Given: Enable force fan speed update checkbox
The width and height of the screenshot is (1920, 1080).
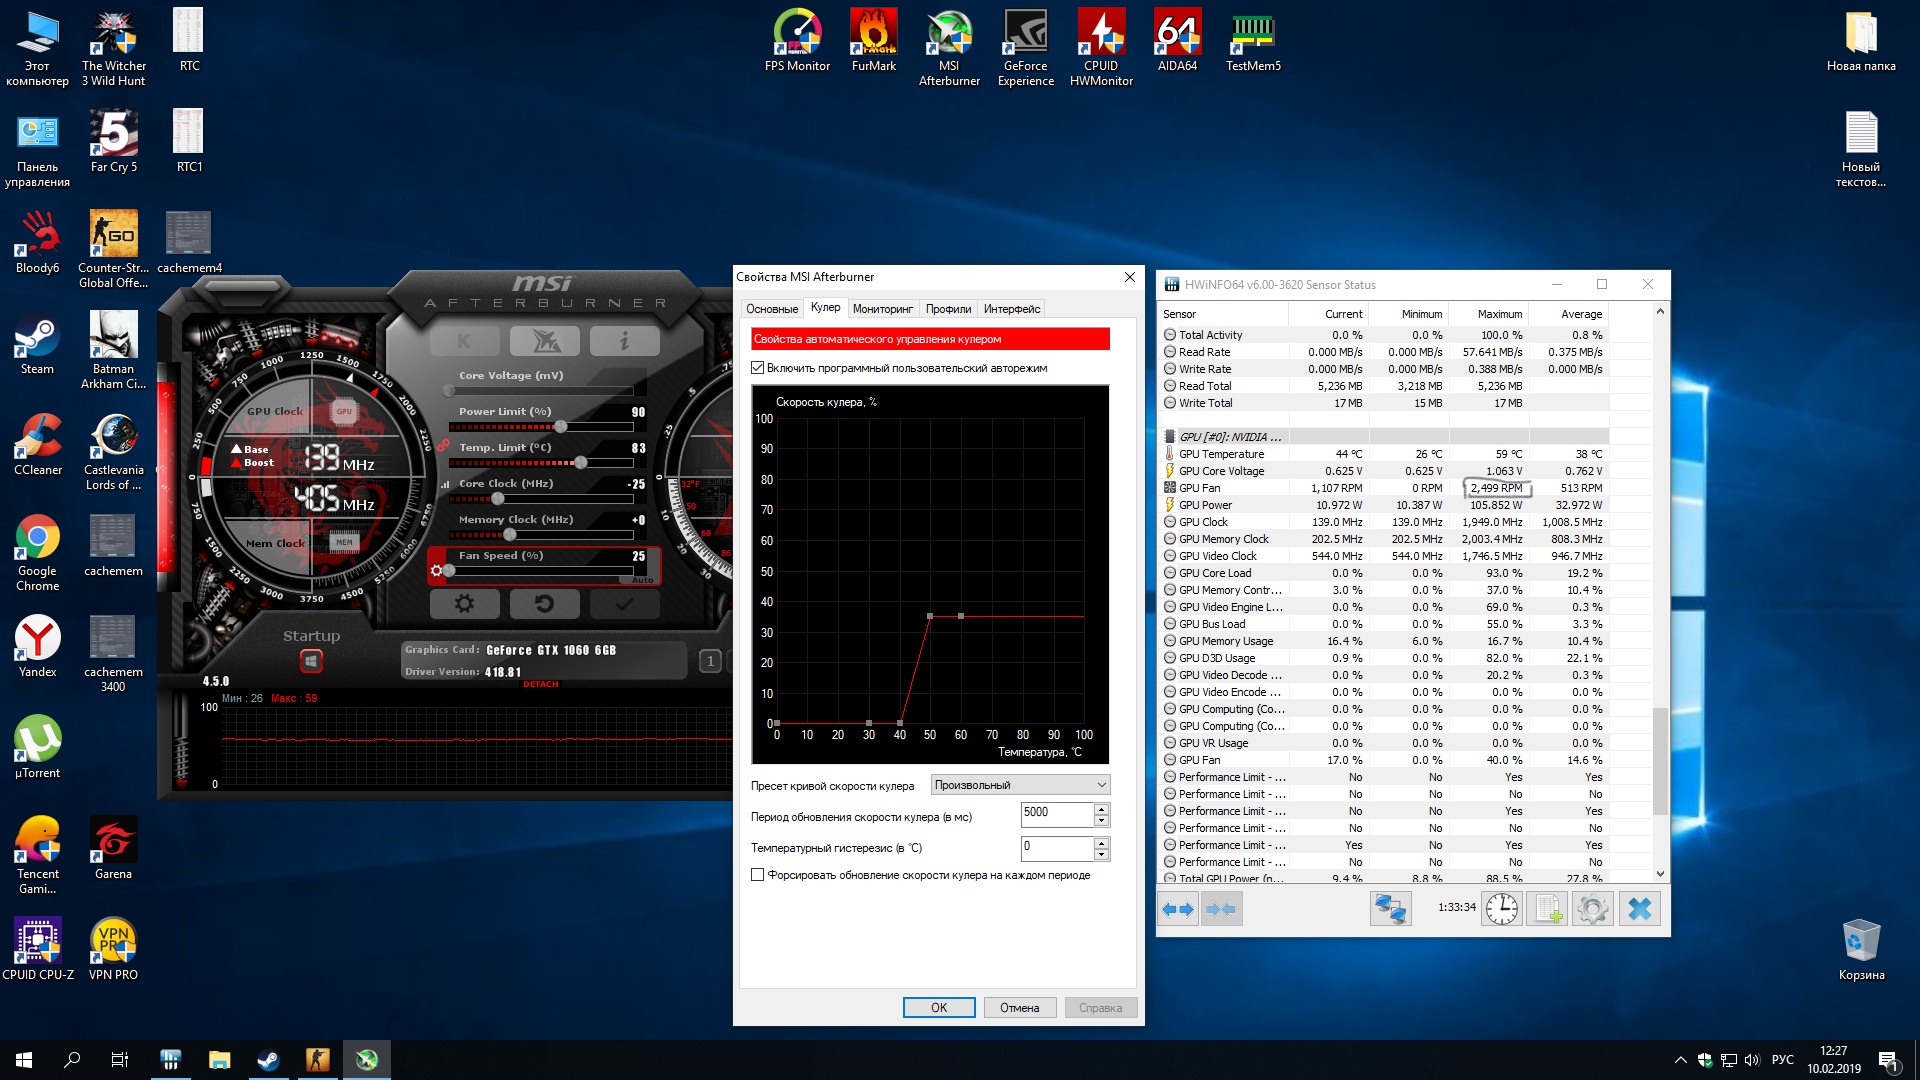Looking at the screenshot, I should coord(758,875).
